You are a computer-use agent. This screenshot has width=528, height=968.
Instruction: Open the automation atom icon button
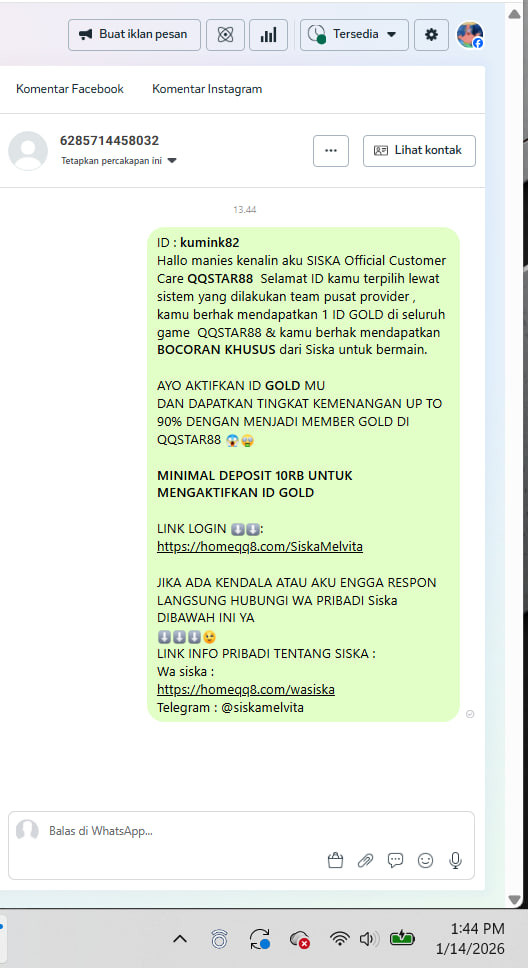click(225, 35)
